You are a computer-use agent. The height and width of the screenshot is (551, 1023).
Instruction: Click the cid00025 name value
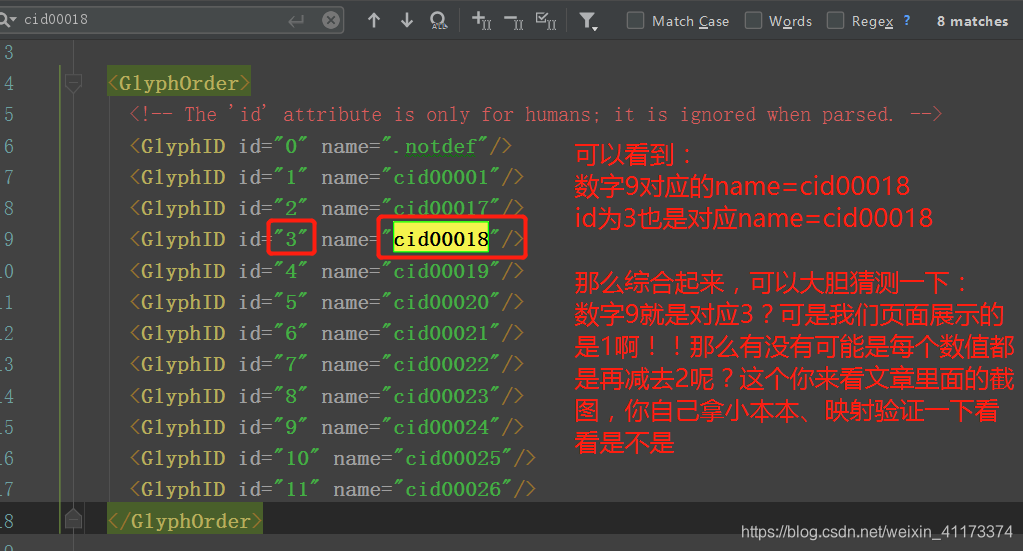[453, 458]
